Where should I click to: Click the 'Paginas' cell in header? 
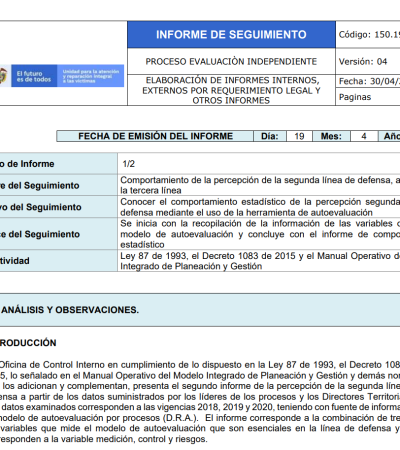pyautogui.click(x=368, y=97)
